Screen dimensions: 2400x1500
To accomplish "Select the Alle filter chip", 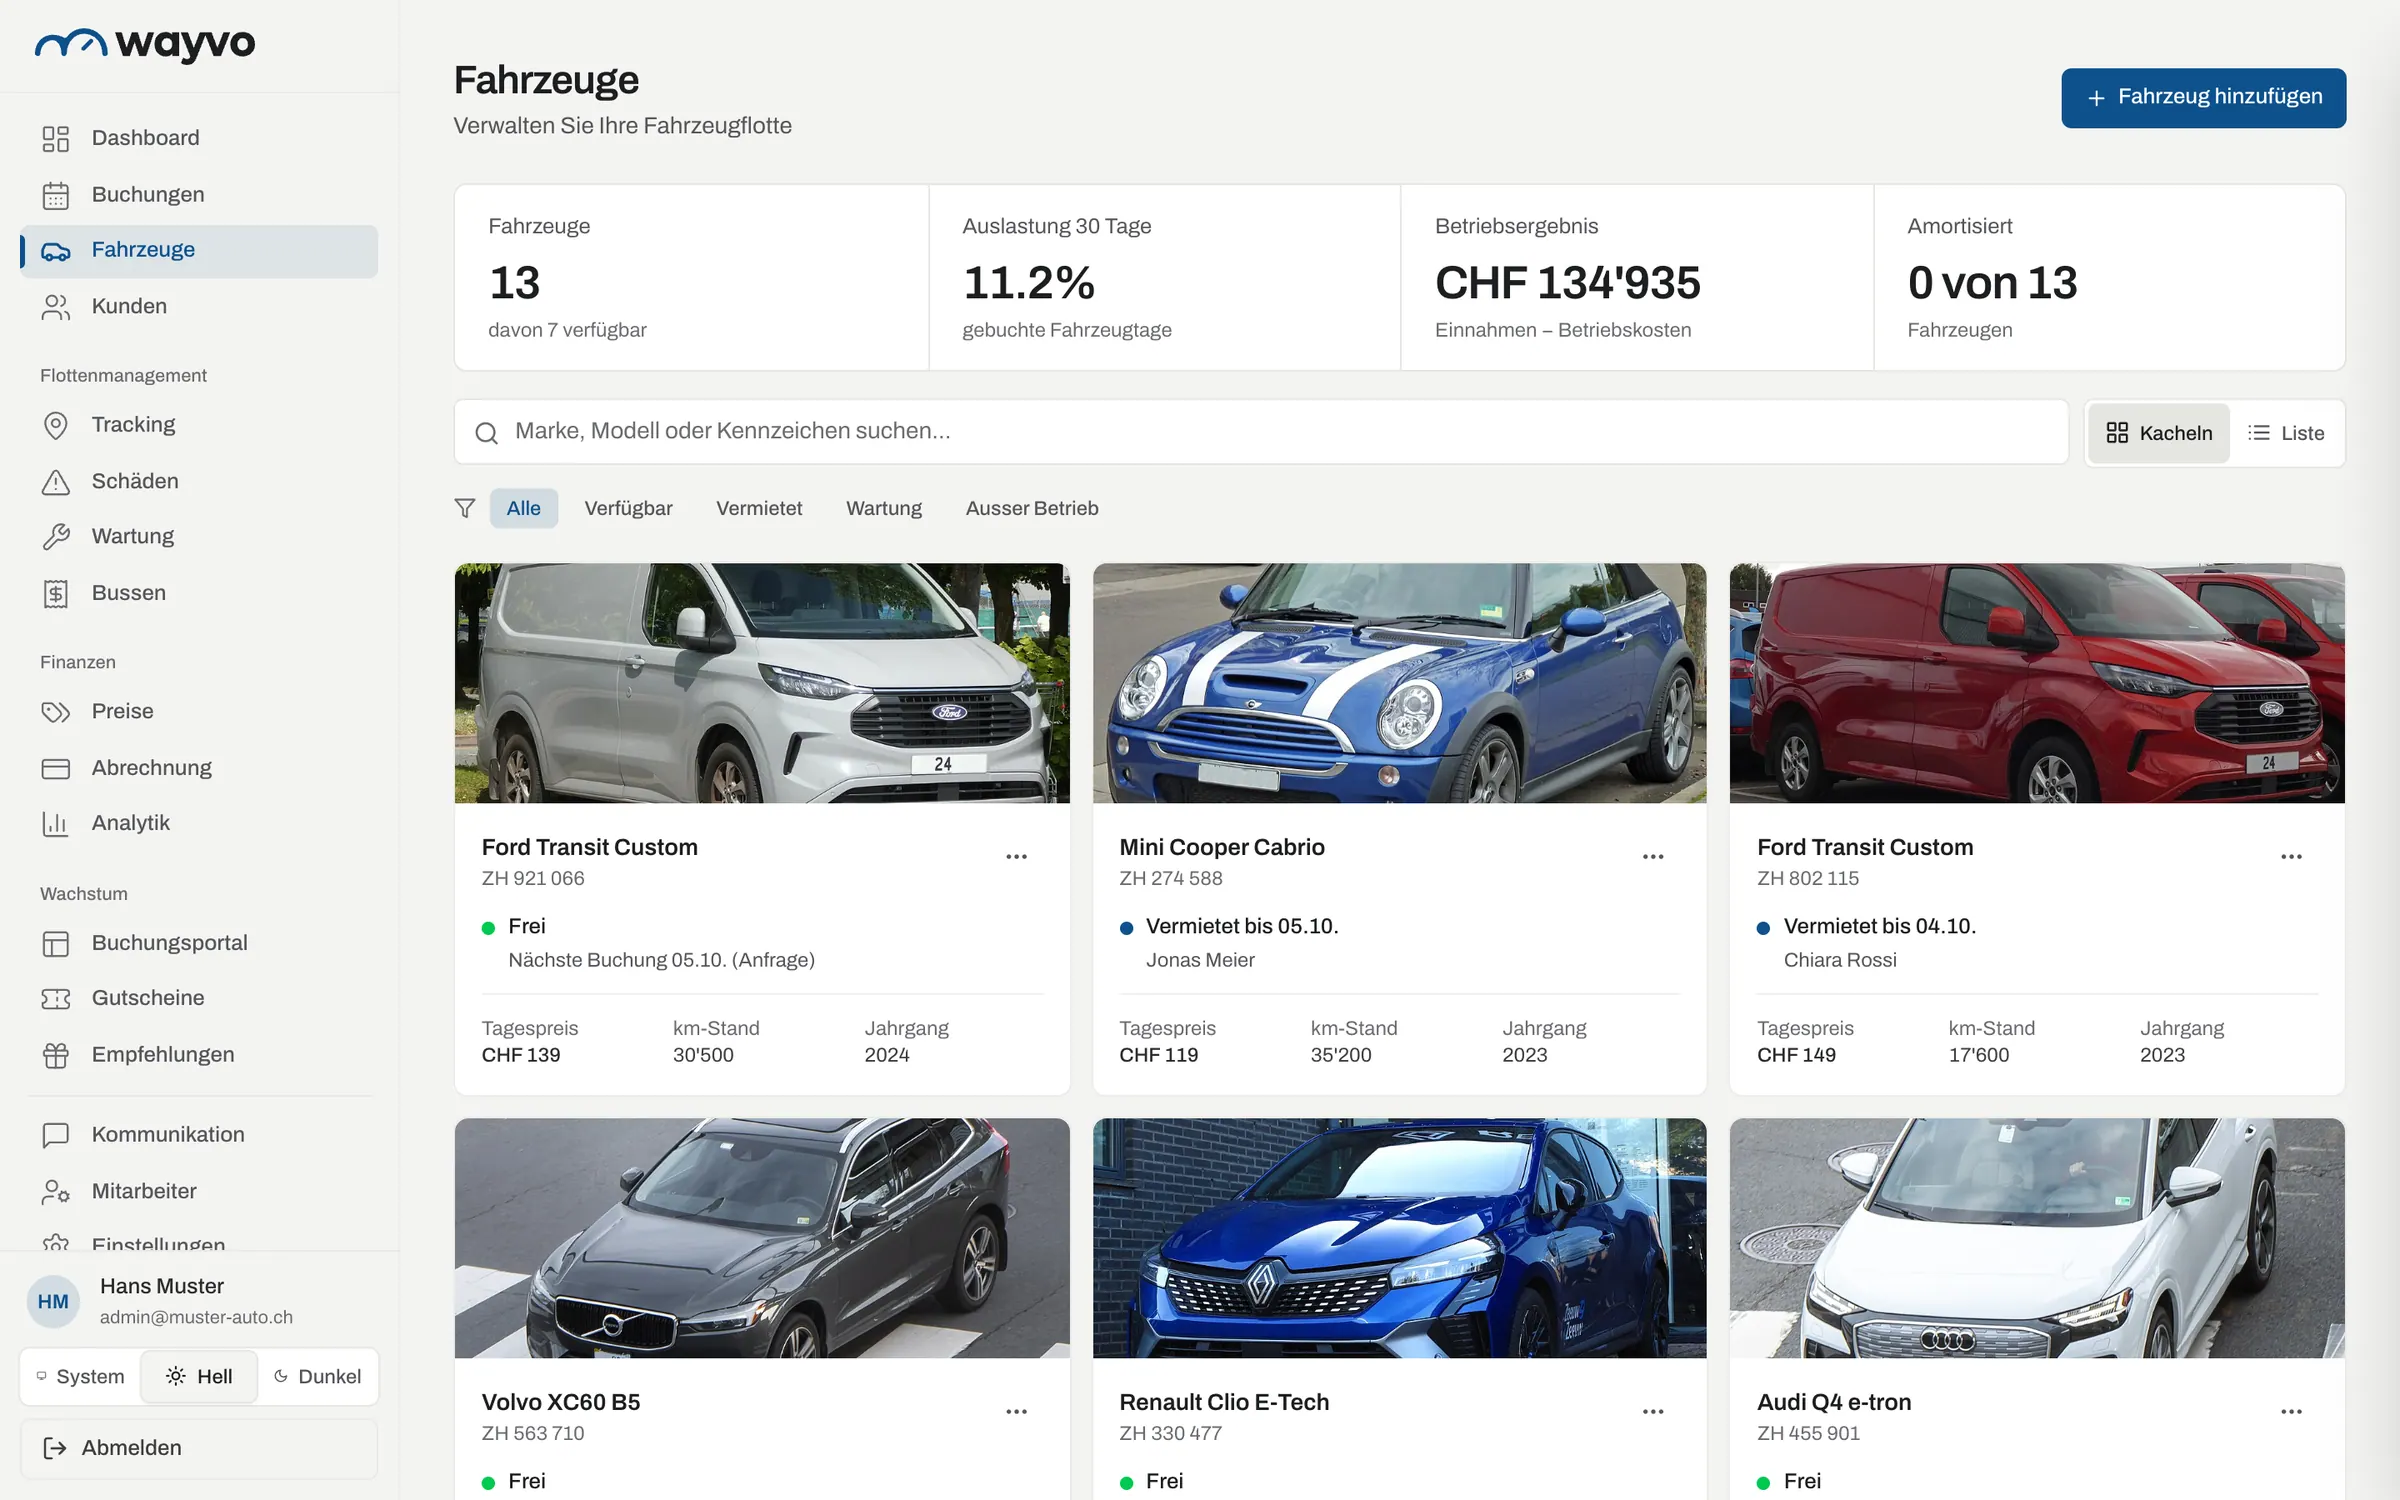I will coord(523,508).
